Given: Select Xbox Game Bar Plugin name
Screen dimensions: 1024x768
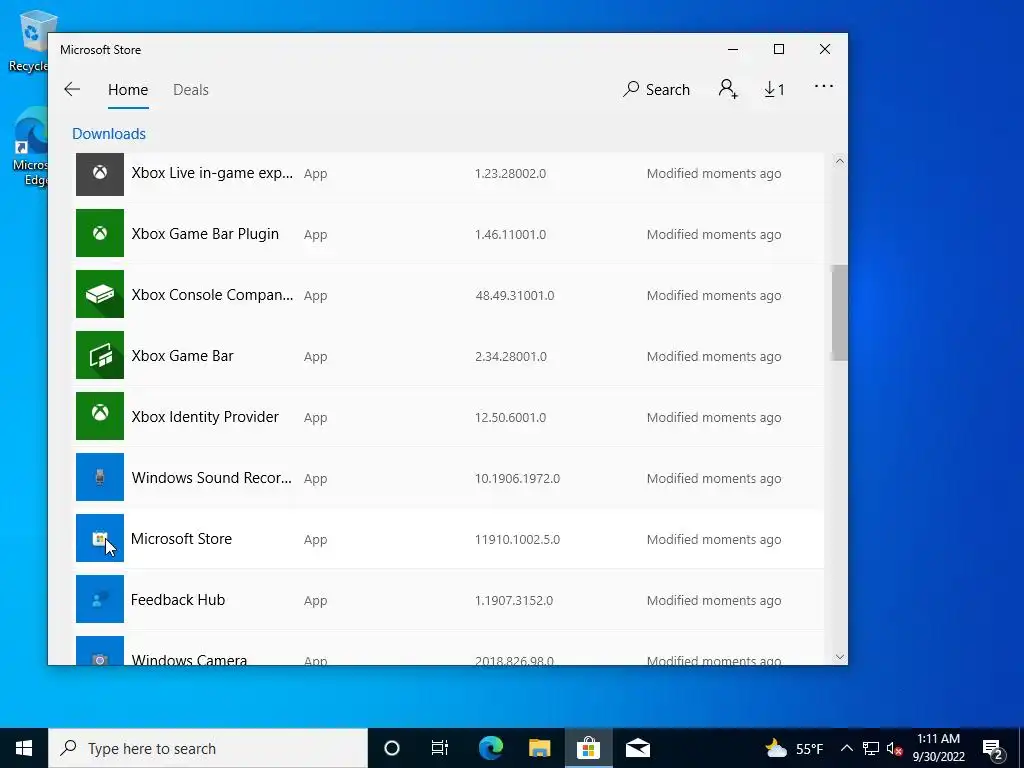Looking at the screenshot, I should (205, 234).
